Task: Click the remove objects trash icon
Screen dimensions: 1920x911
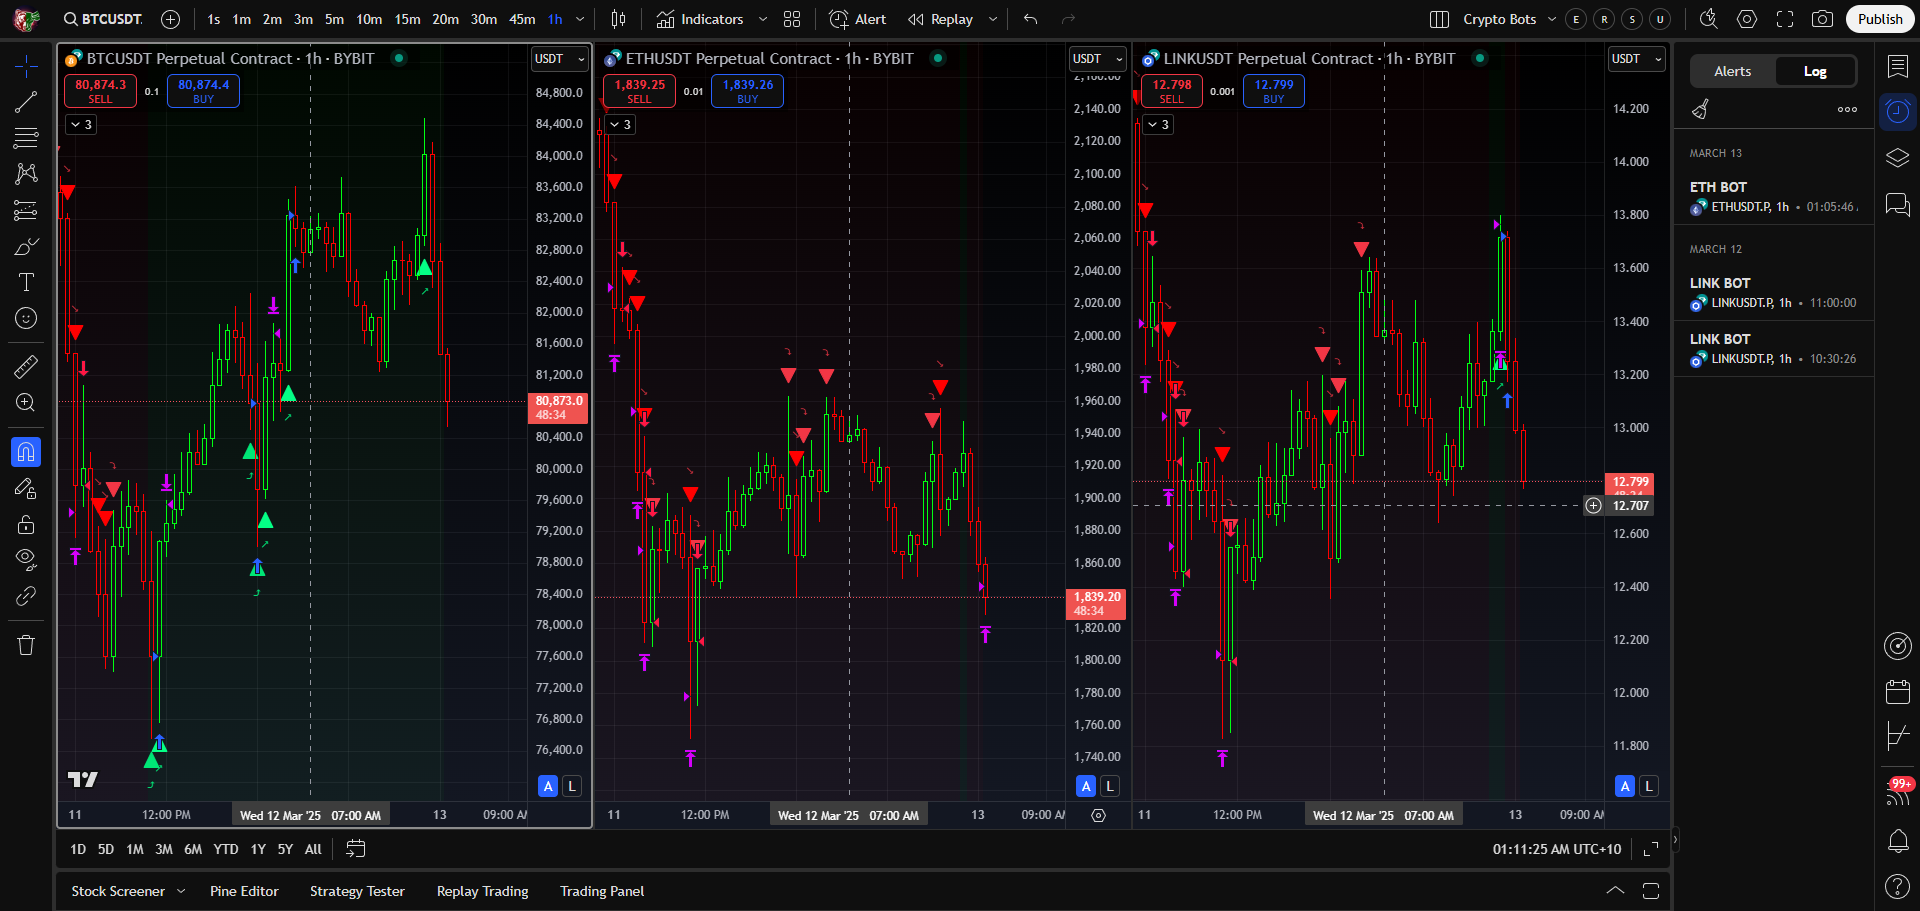Action: click(26, 645)
